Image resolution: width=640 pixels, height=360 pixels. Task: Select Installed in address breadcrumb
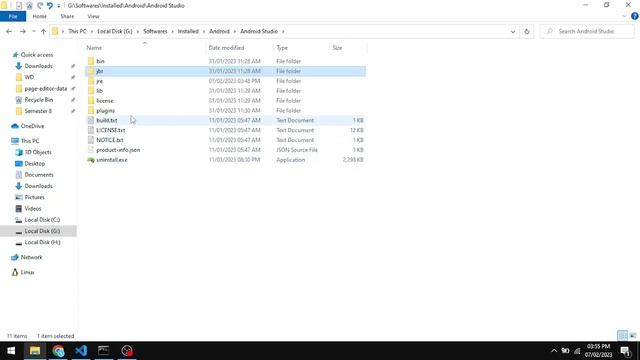coord(188,31)
